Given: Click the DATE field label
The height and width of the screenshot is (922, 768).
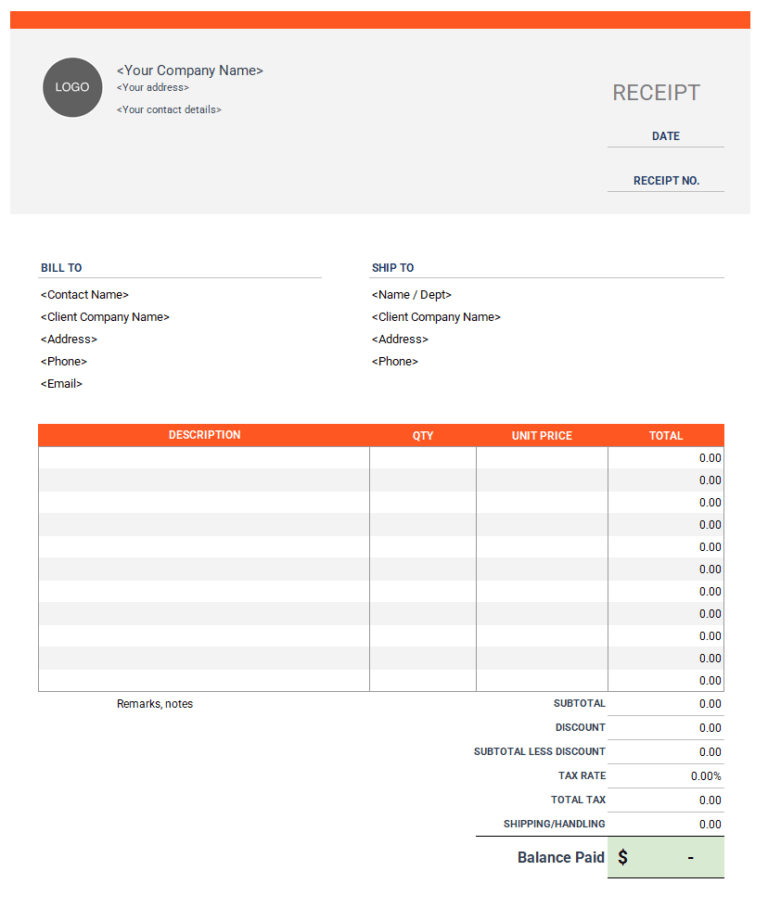Looking at the screenshot, I should tap(665, 136).
